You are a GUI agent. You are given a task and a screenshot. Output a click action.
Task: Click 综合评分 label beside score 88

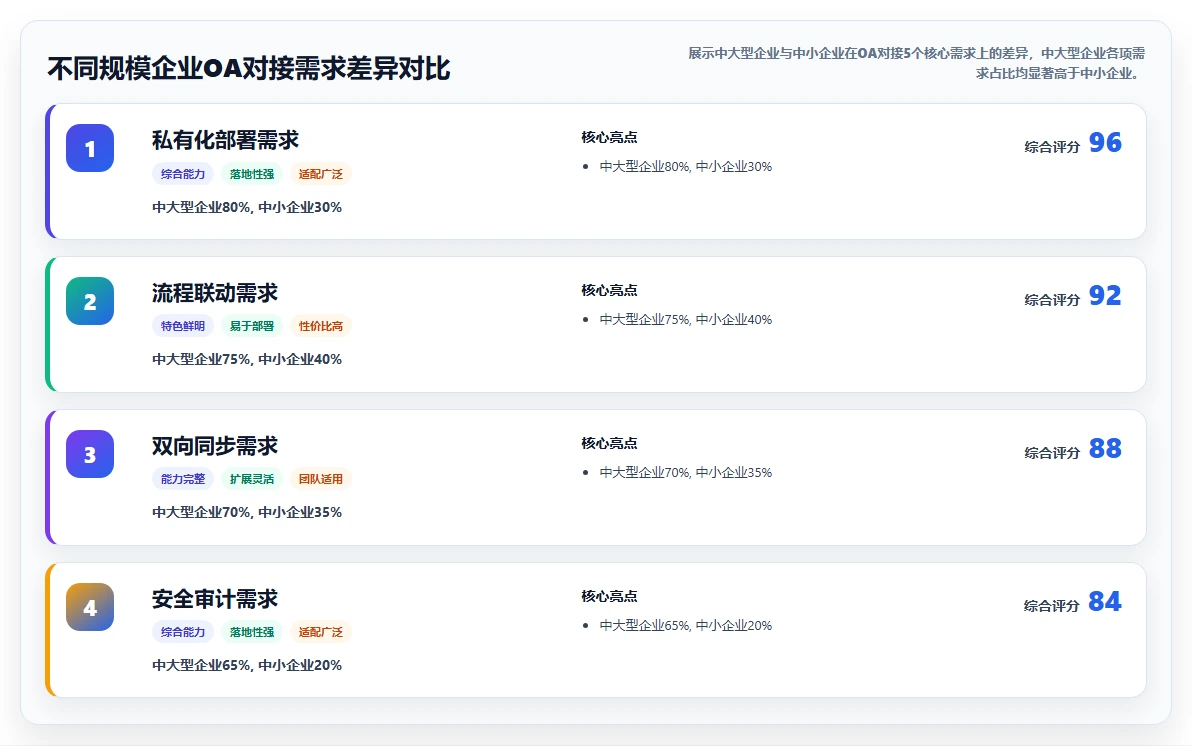click(1051, 452)
